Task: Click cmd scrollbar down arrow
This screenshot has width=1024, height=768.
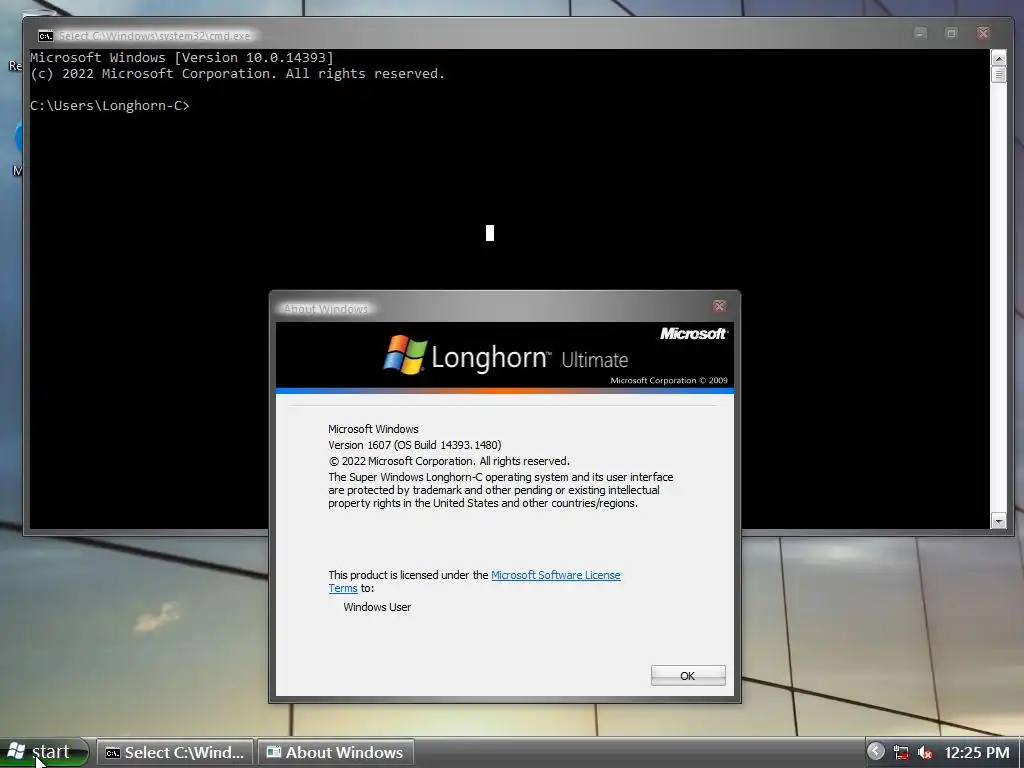Action: [999, 520]
